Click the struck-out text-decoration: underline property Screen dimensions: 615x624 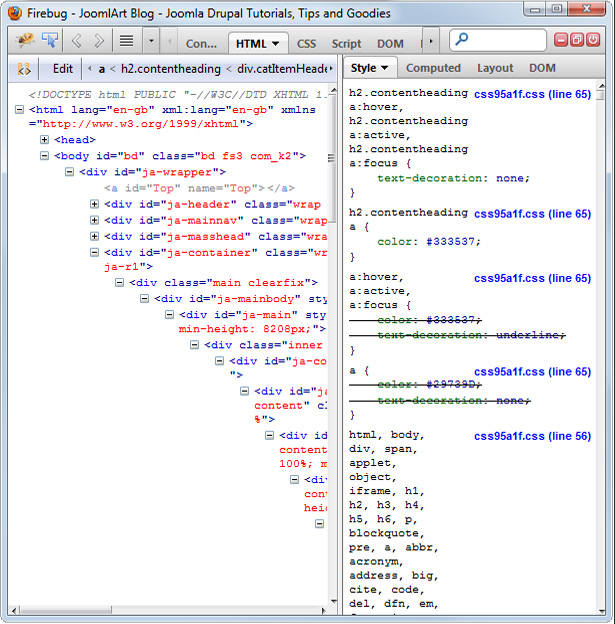471,335
